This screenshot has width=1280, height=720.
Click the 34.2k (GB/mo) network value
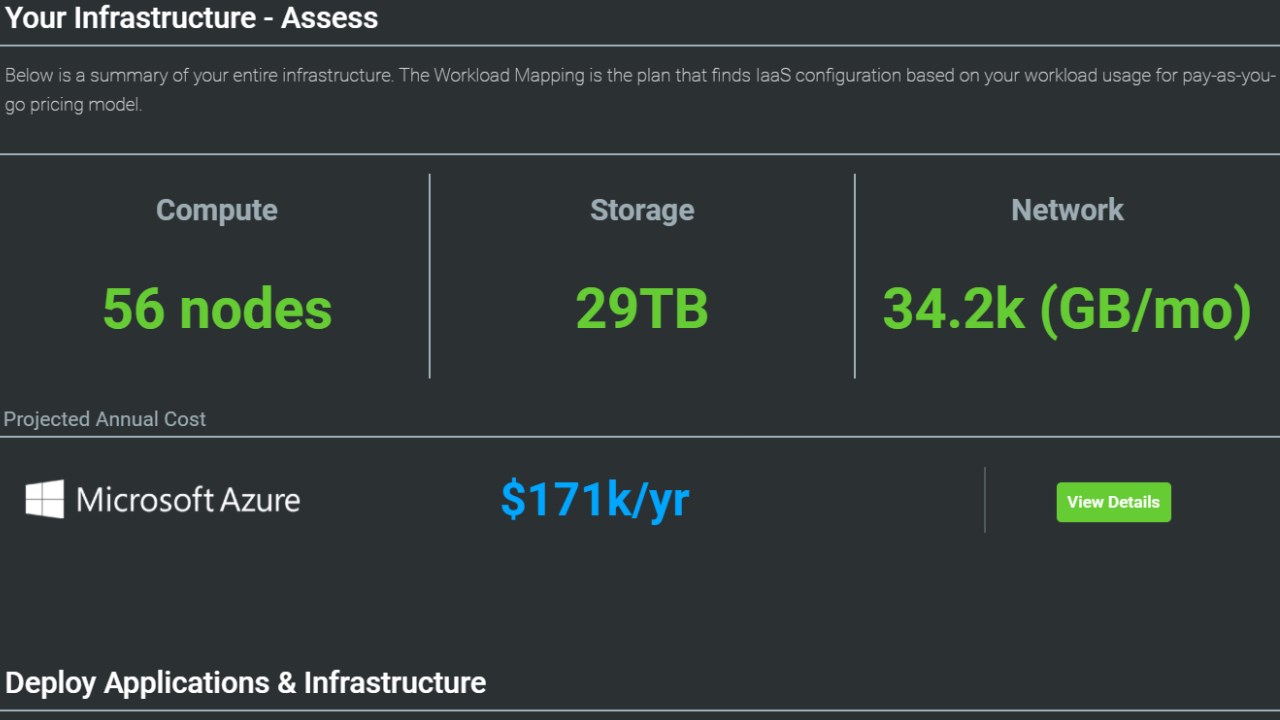click(x=1067, y=308)
